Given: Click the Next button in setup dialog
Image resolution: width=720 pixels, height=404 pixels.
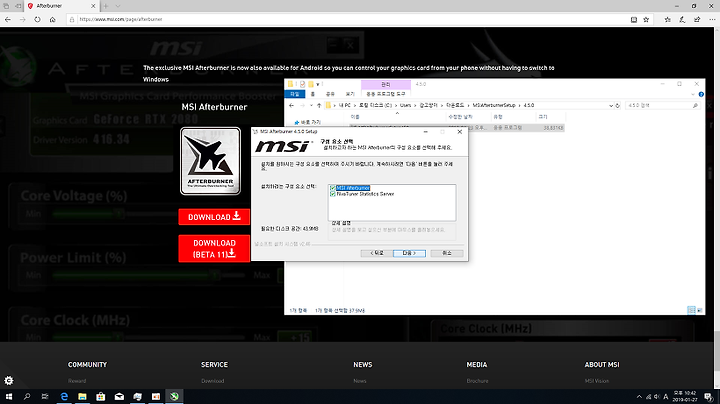Looking at the screenshot, I should click(409, 253).
